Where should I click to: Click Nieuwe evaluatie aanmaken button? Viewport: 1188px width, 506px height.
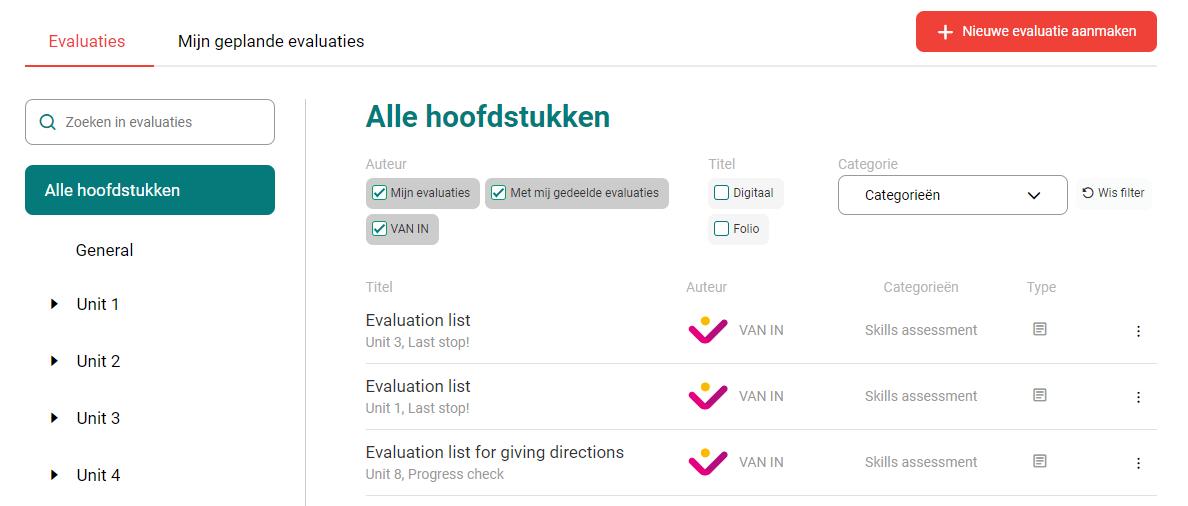click(1036, 32)
